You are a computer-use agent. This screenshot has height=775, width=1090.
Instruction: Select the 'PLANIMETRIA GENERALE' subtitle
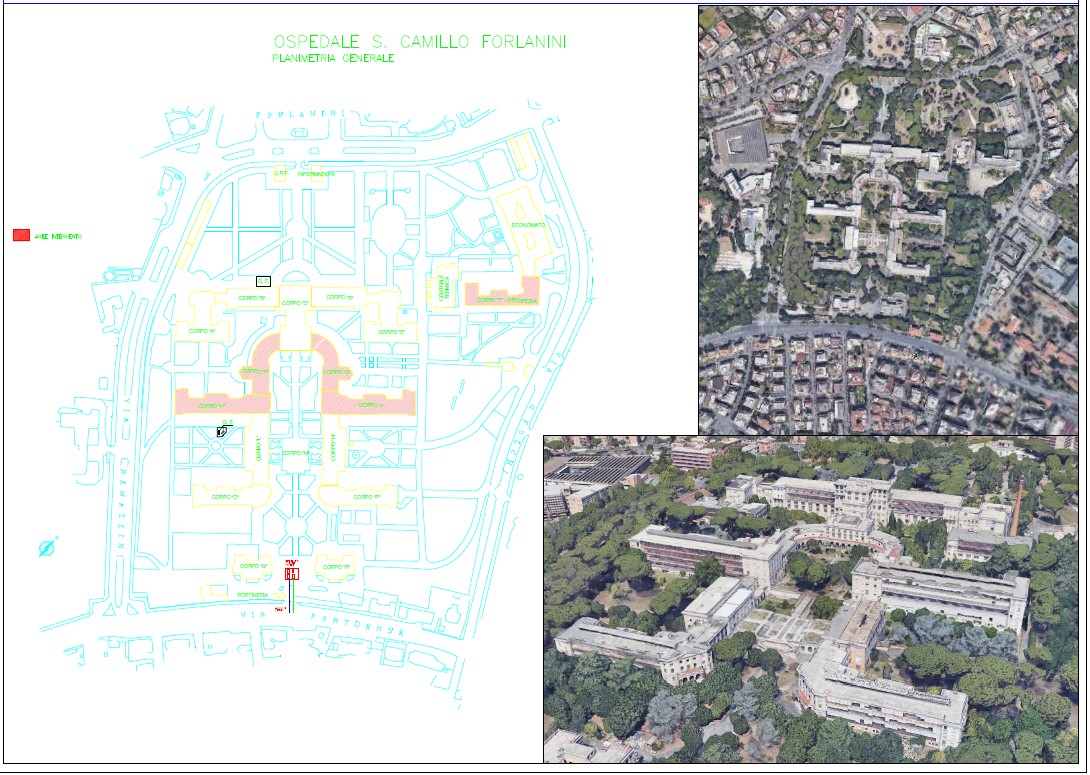coord(333,59)
